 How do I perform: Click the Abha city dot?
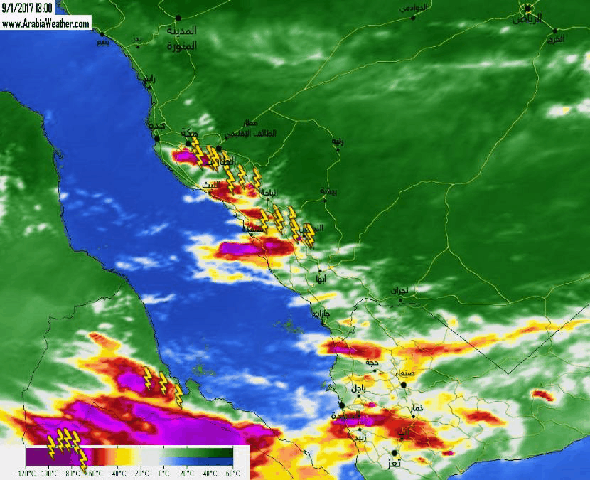[x=320, y=270]
